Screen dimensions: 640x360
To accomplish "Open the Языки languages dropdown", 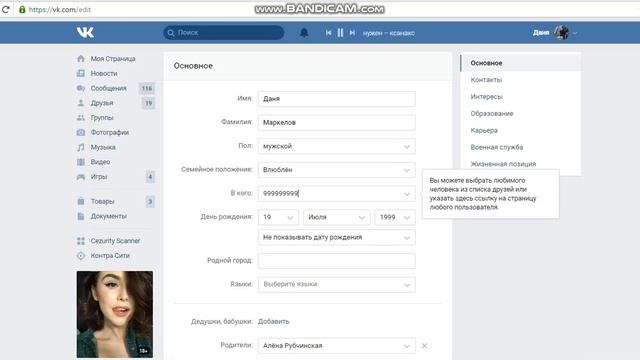I will click(x=337, y=284).
